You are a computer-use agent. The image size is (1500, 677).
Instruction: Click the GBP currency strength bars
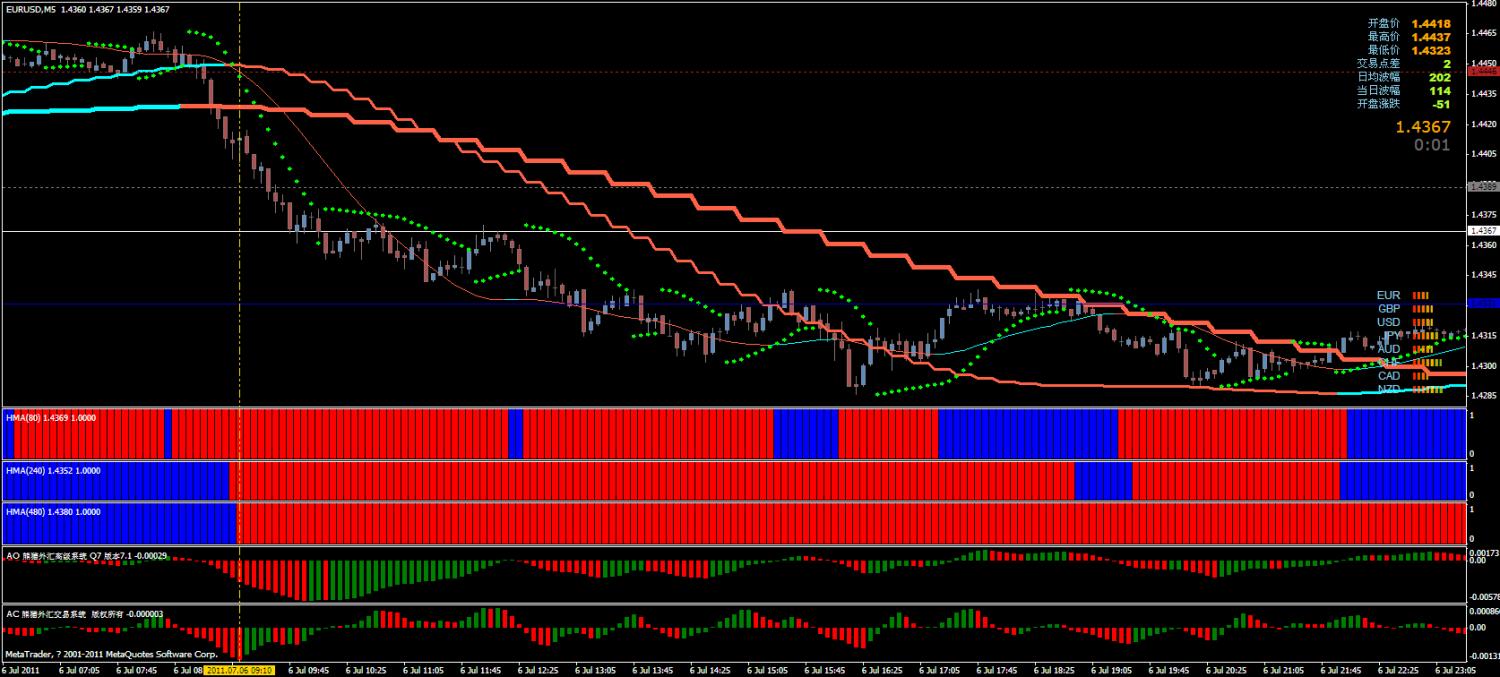pos(1423,309)
